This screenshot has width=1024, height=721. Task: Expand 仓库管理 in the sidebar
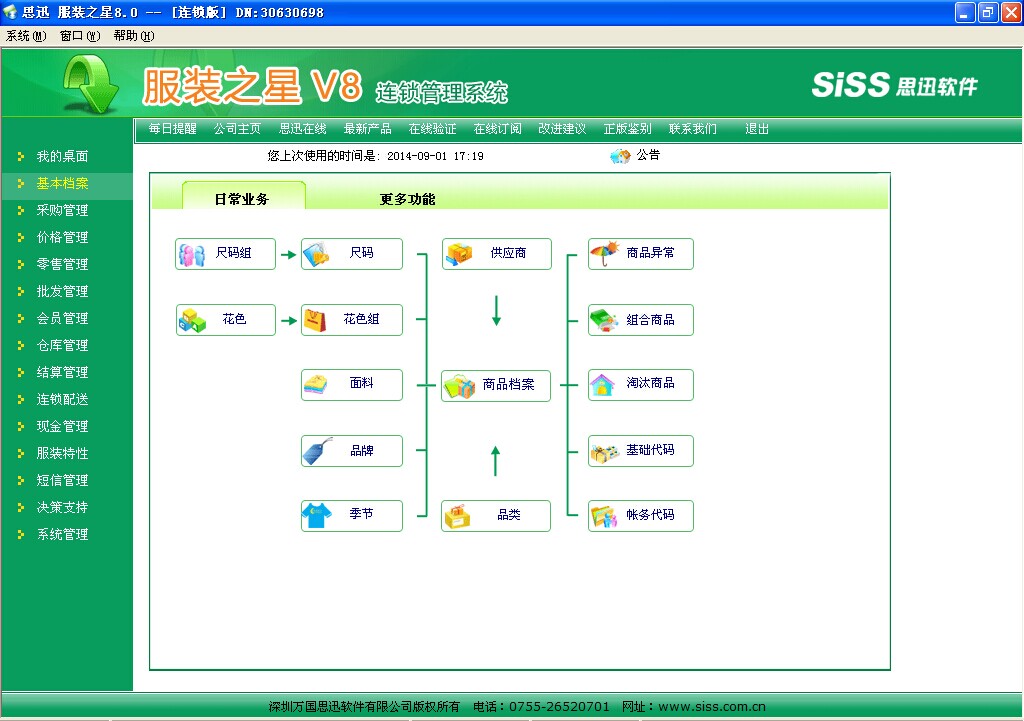pos(62,346)
